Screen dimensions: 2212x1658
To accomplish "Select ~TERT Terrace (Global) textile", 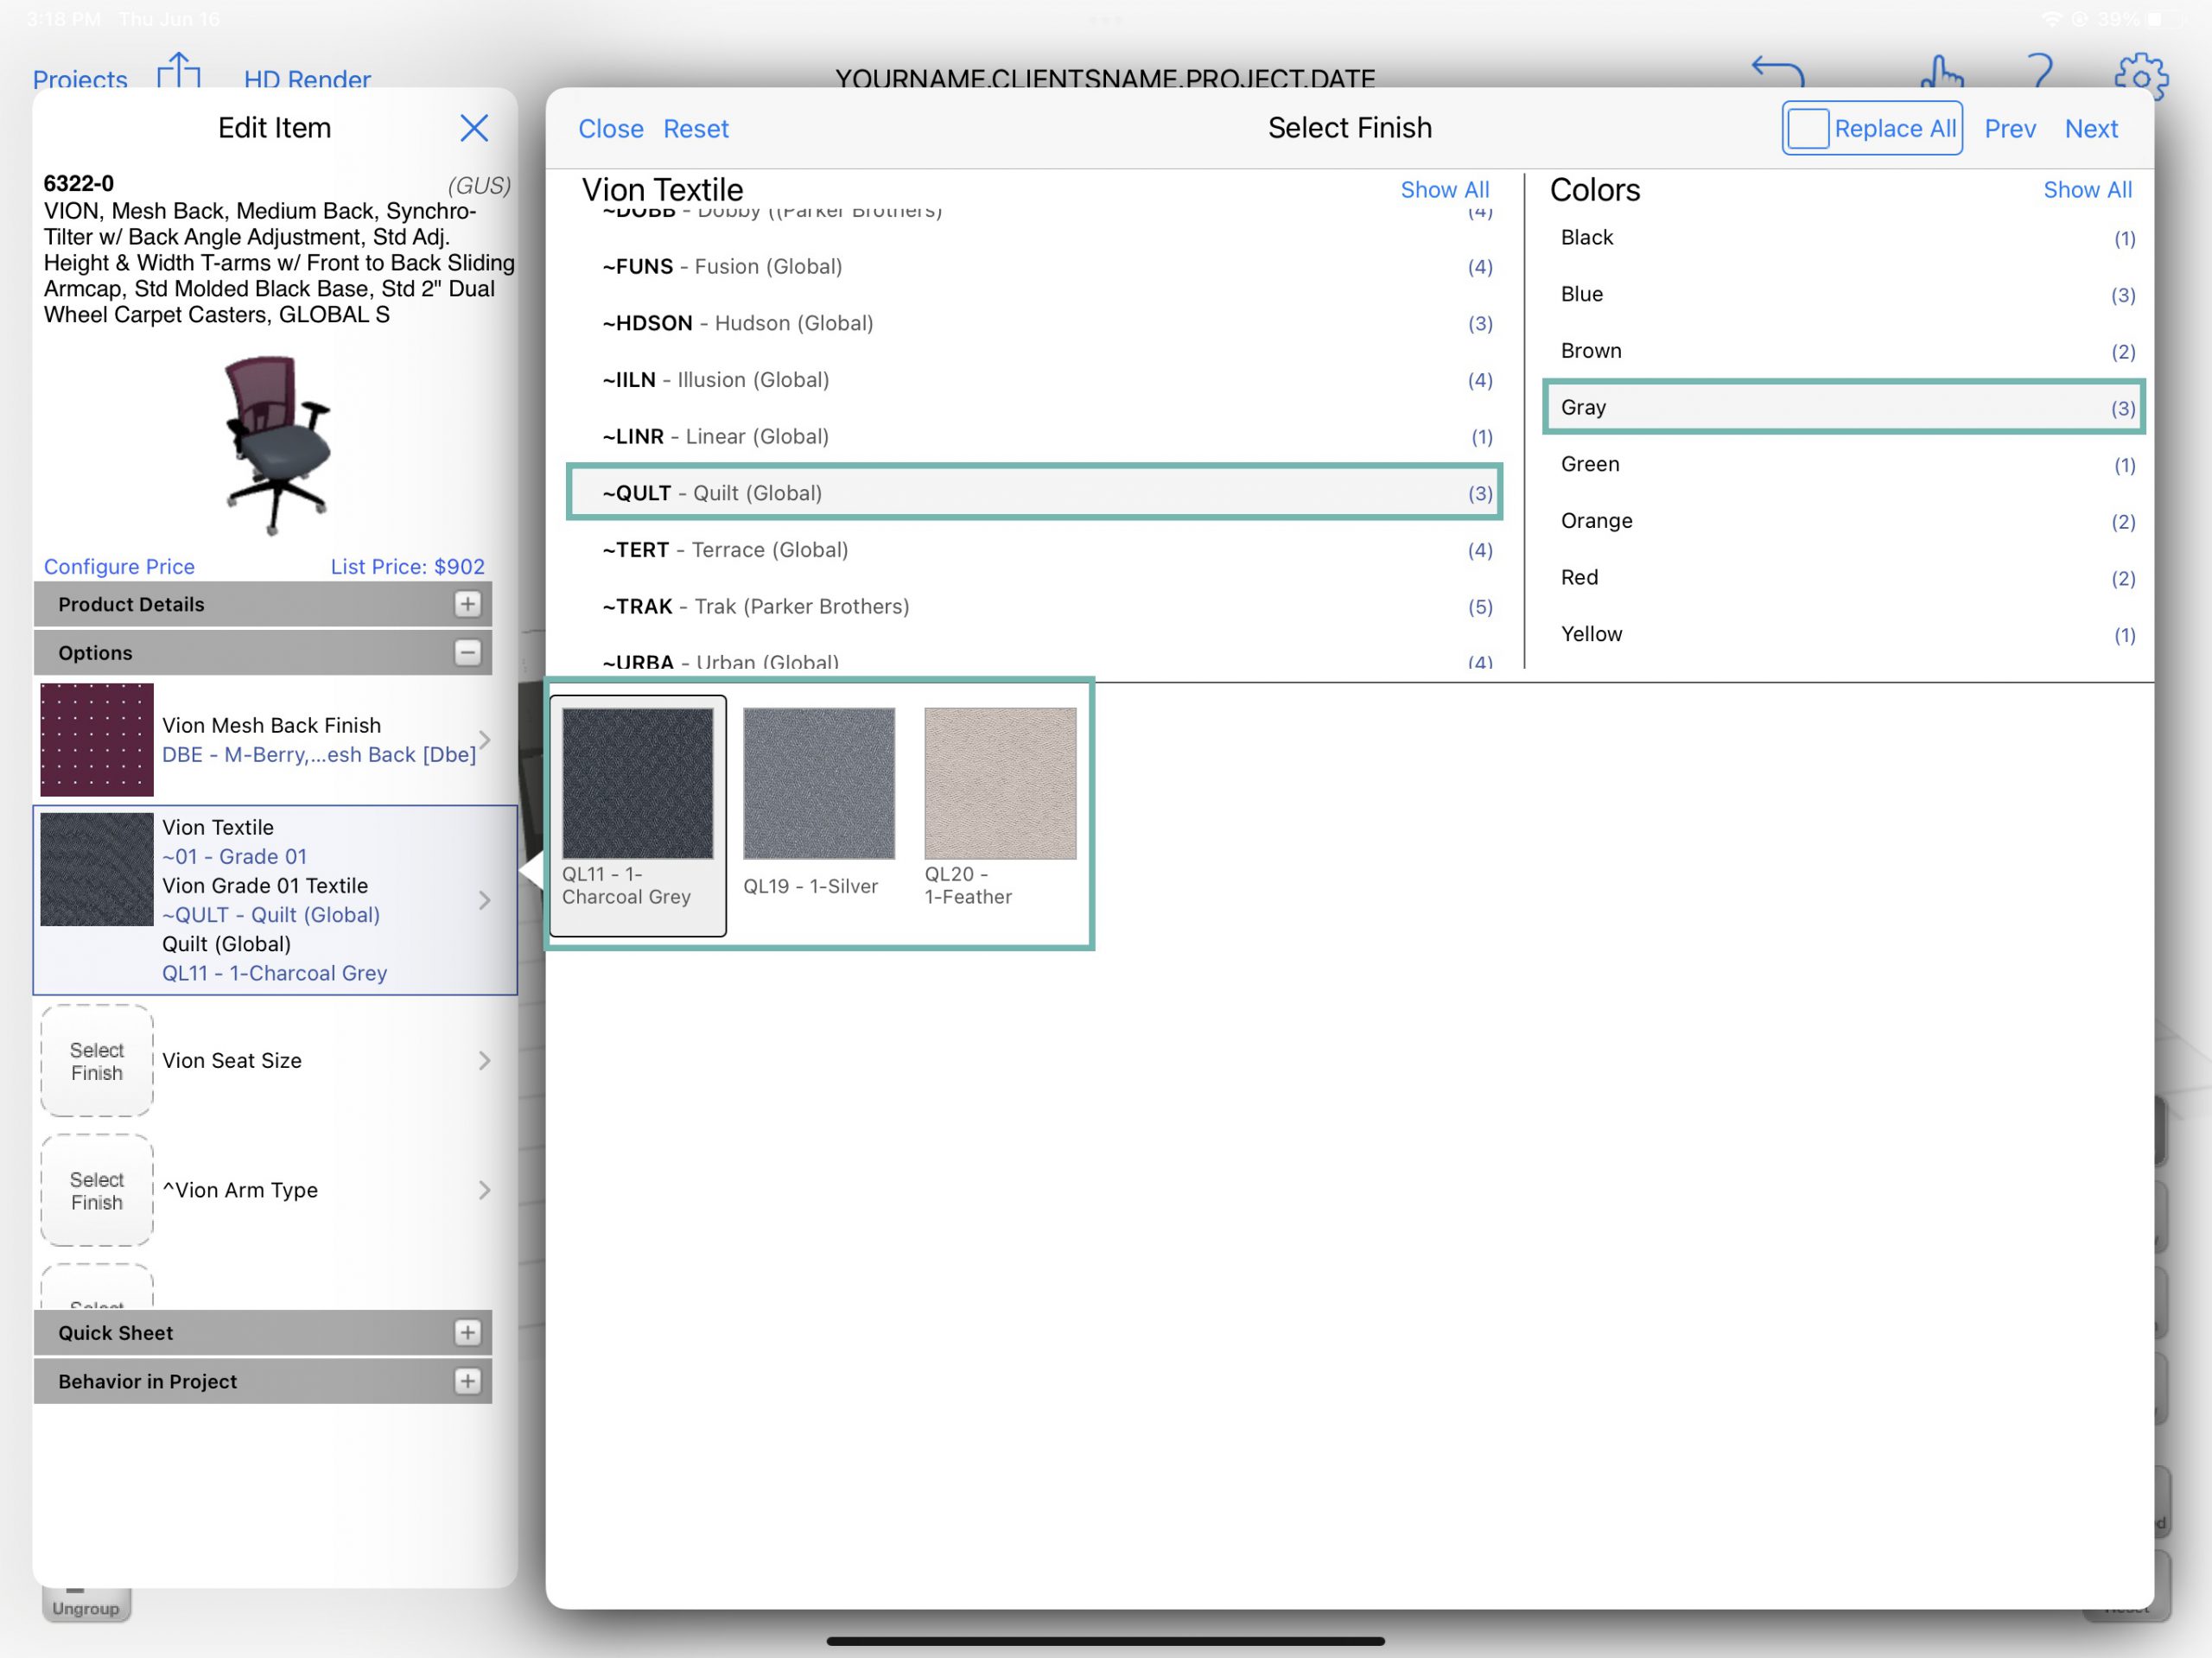I will pyautogui.click(x=1034, y=550).
